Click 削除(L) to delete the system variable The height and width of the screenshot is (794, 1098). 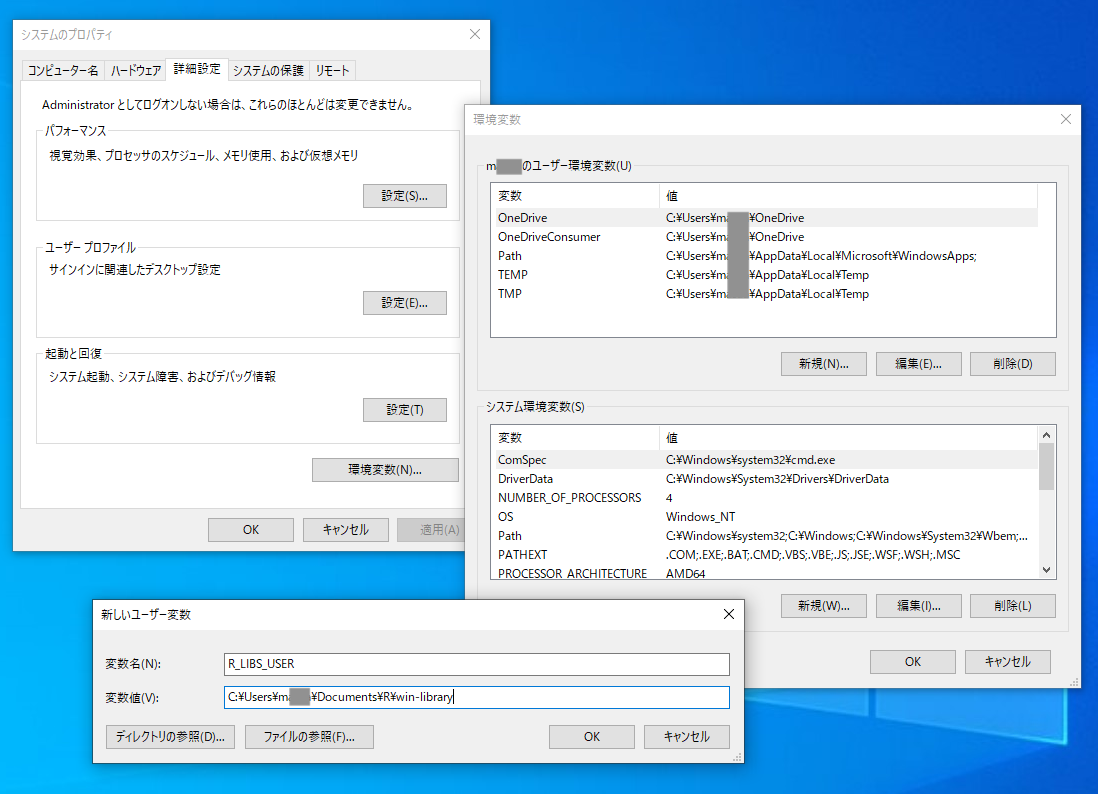click(x=1012, y=605)
